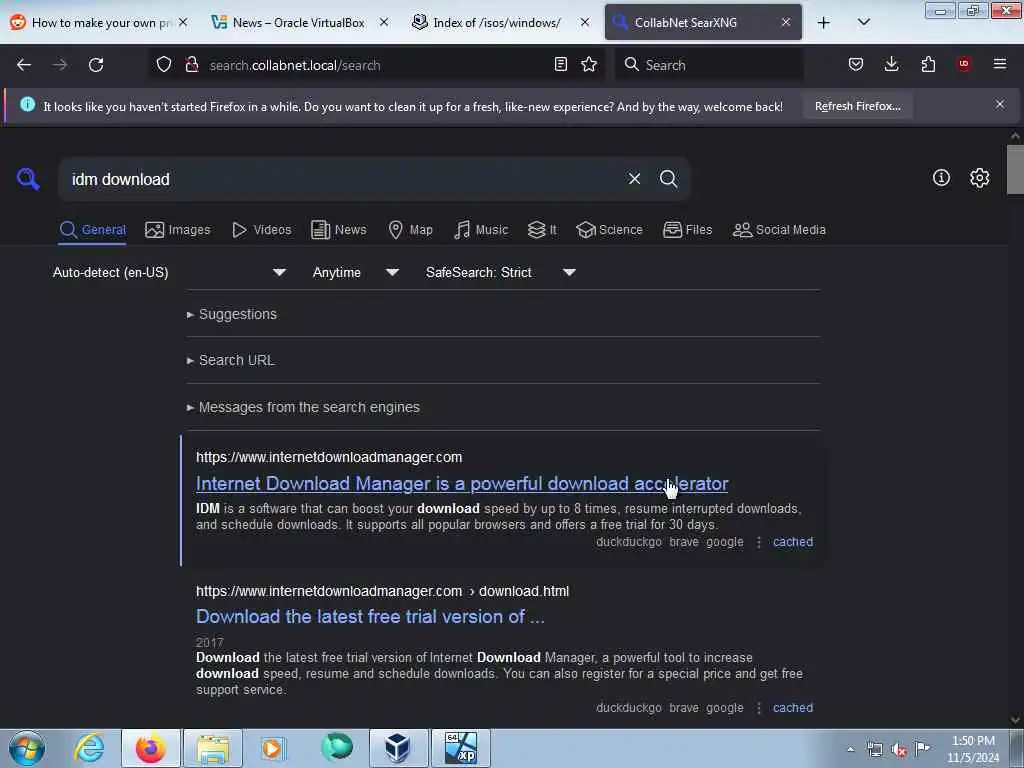
Task: Switch to the Social Media category
Action: [x=779, y=230]
